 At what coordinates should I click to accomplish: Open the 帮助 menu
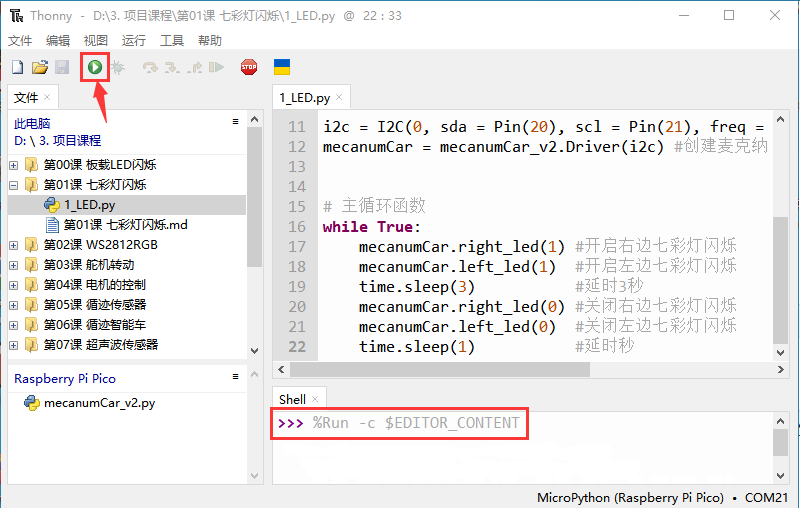210,40
